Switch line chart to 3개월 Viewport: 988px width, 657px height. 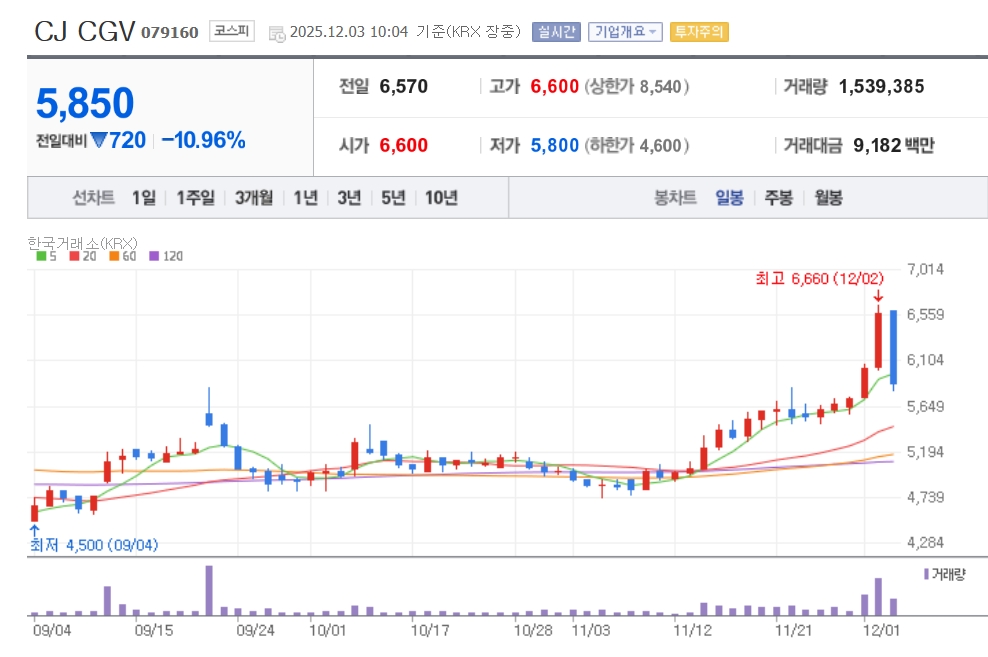click(x=254, y=198)
